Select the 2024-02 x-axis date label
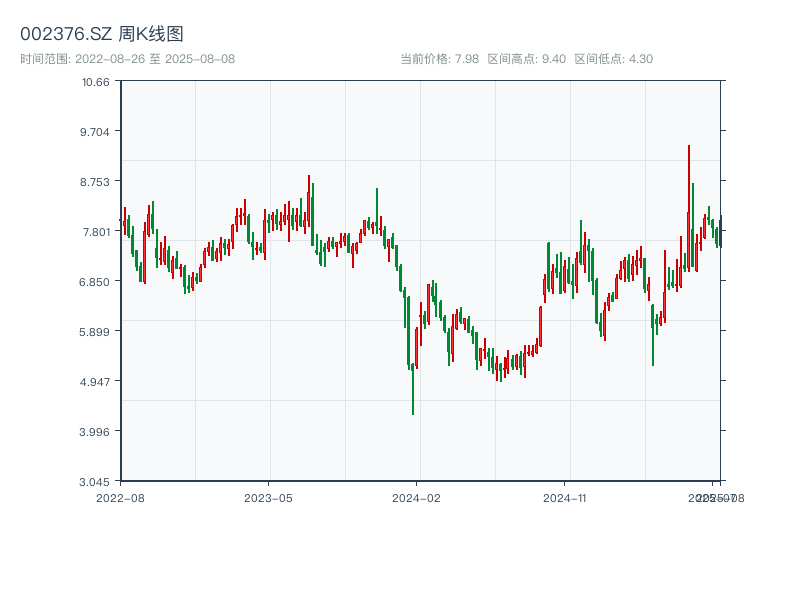Screen dimensions: 800x600 coord(417,497)
